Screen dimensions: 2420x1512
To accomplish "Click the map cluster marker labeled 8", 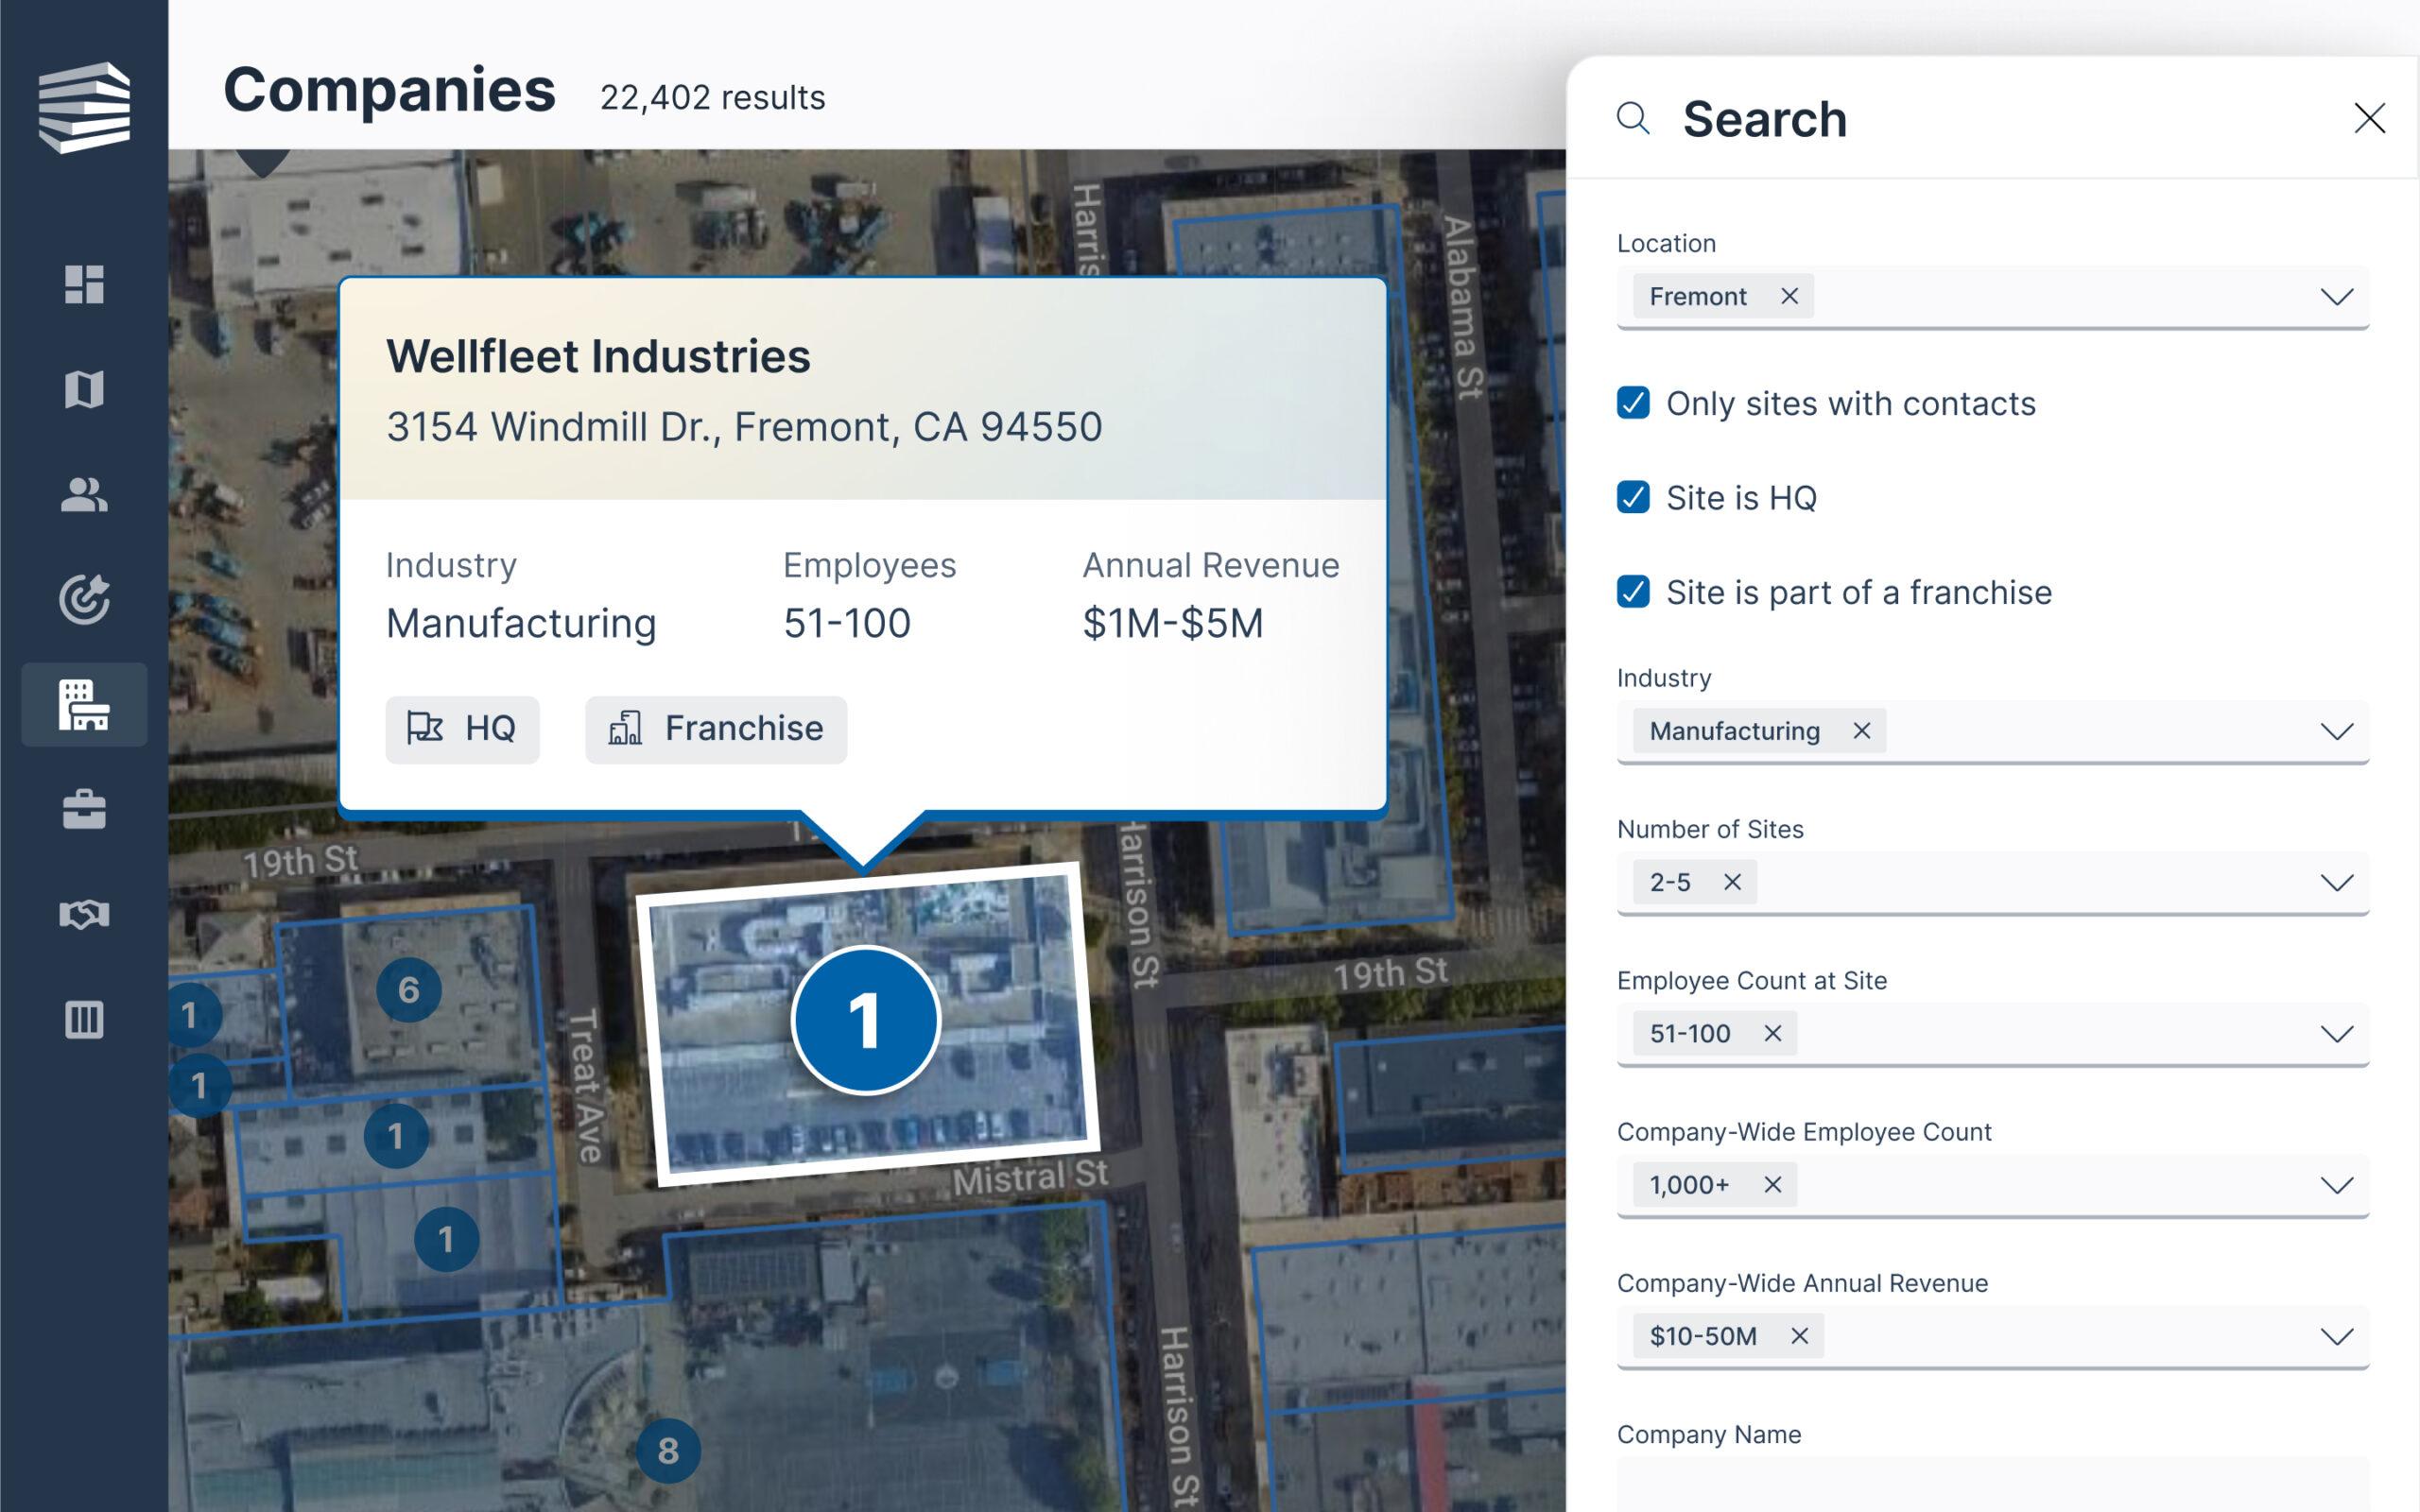I will coord(668,1450).
